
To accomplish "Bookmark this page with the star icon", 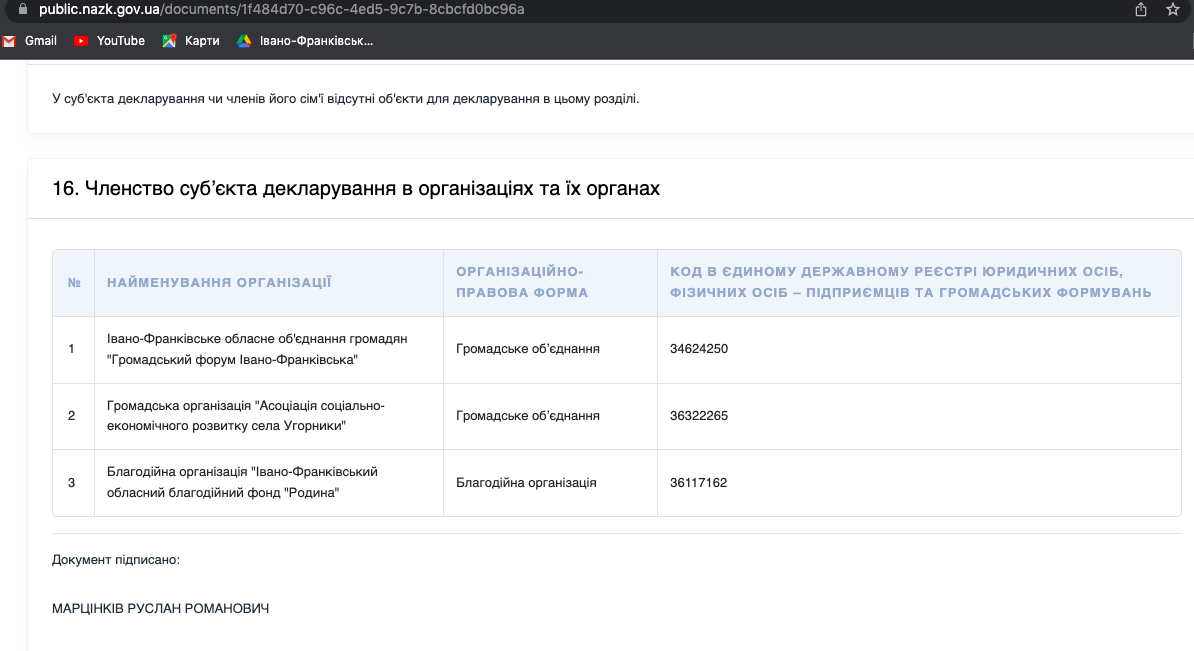I will pyautogui.click(x=1173, y=9).
